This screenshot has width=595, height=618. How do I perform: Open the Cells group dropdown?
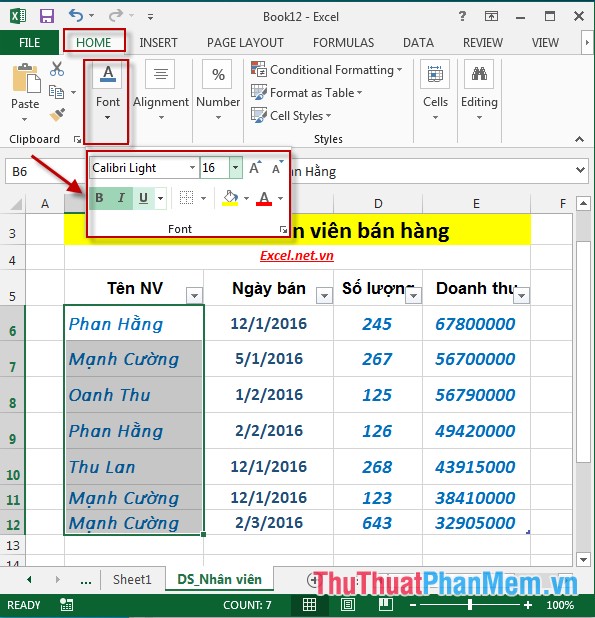click(x=435, y=91)
